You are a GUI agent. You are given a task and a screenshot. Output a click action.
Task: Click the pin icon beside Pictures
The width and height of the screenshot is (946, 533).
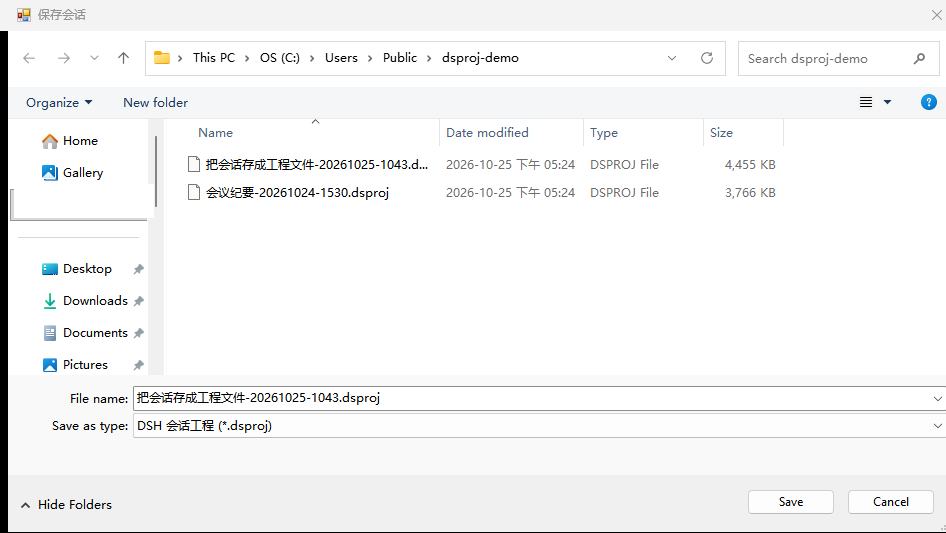tap(139, 365)
